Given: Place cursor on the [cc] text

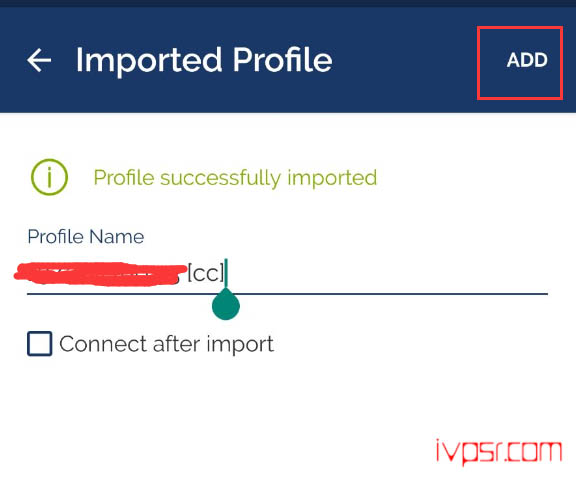Looking at the screenshot, I should click(x=205, y=273).
